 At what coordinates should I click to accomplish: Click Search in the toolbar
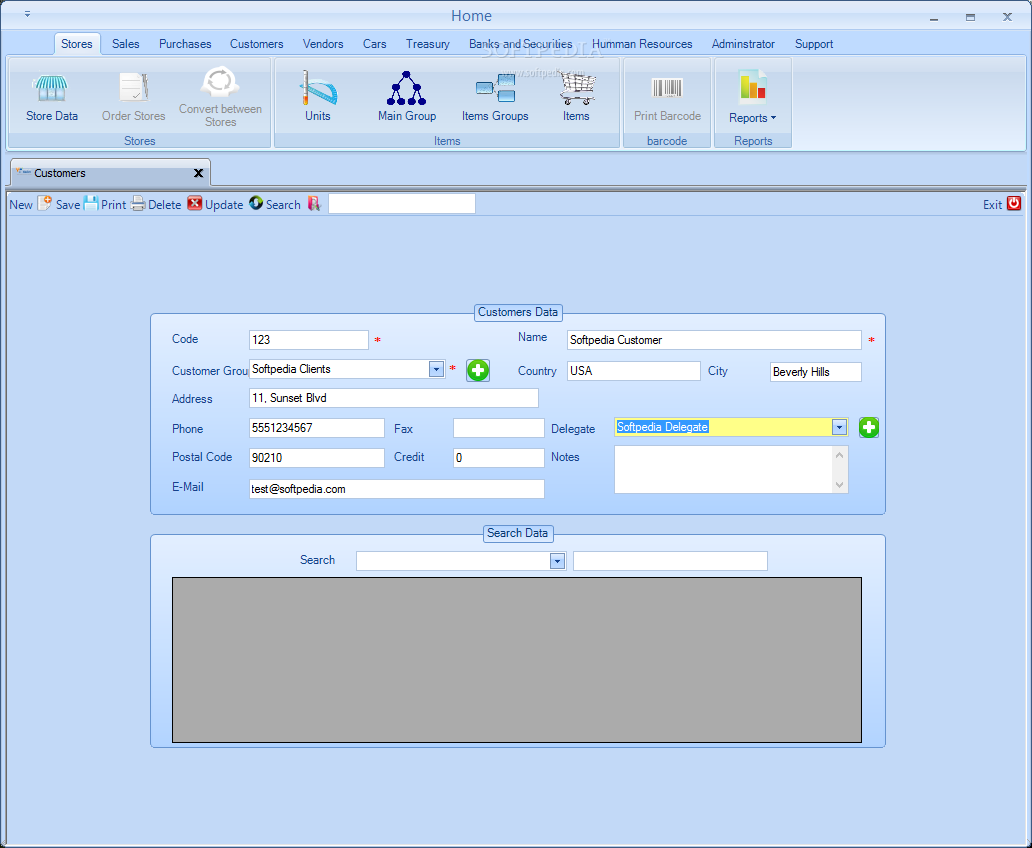[x=293, y=204]
